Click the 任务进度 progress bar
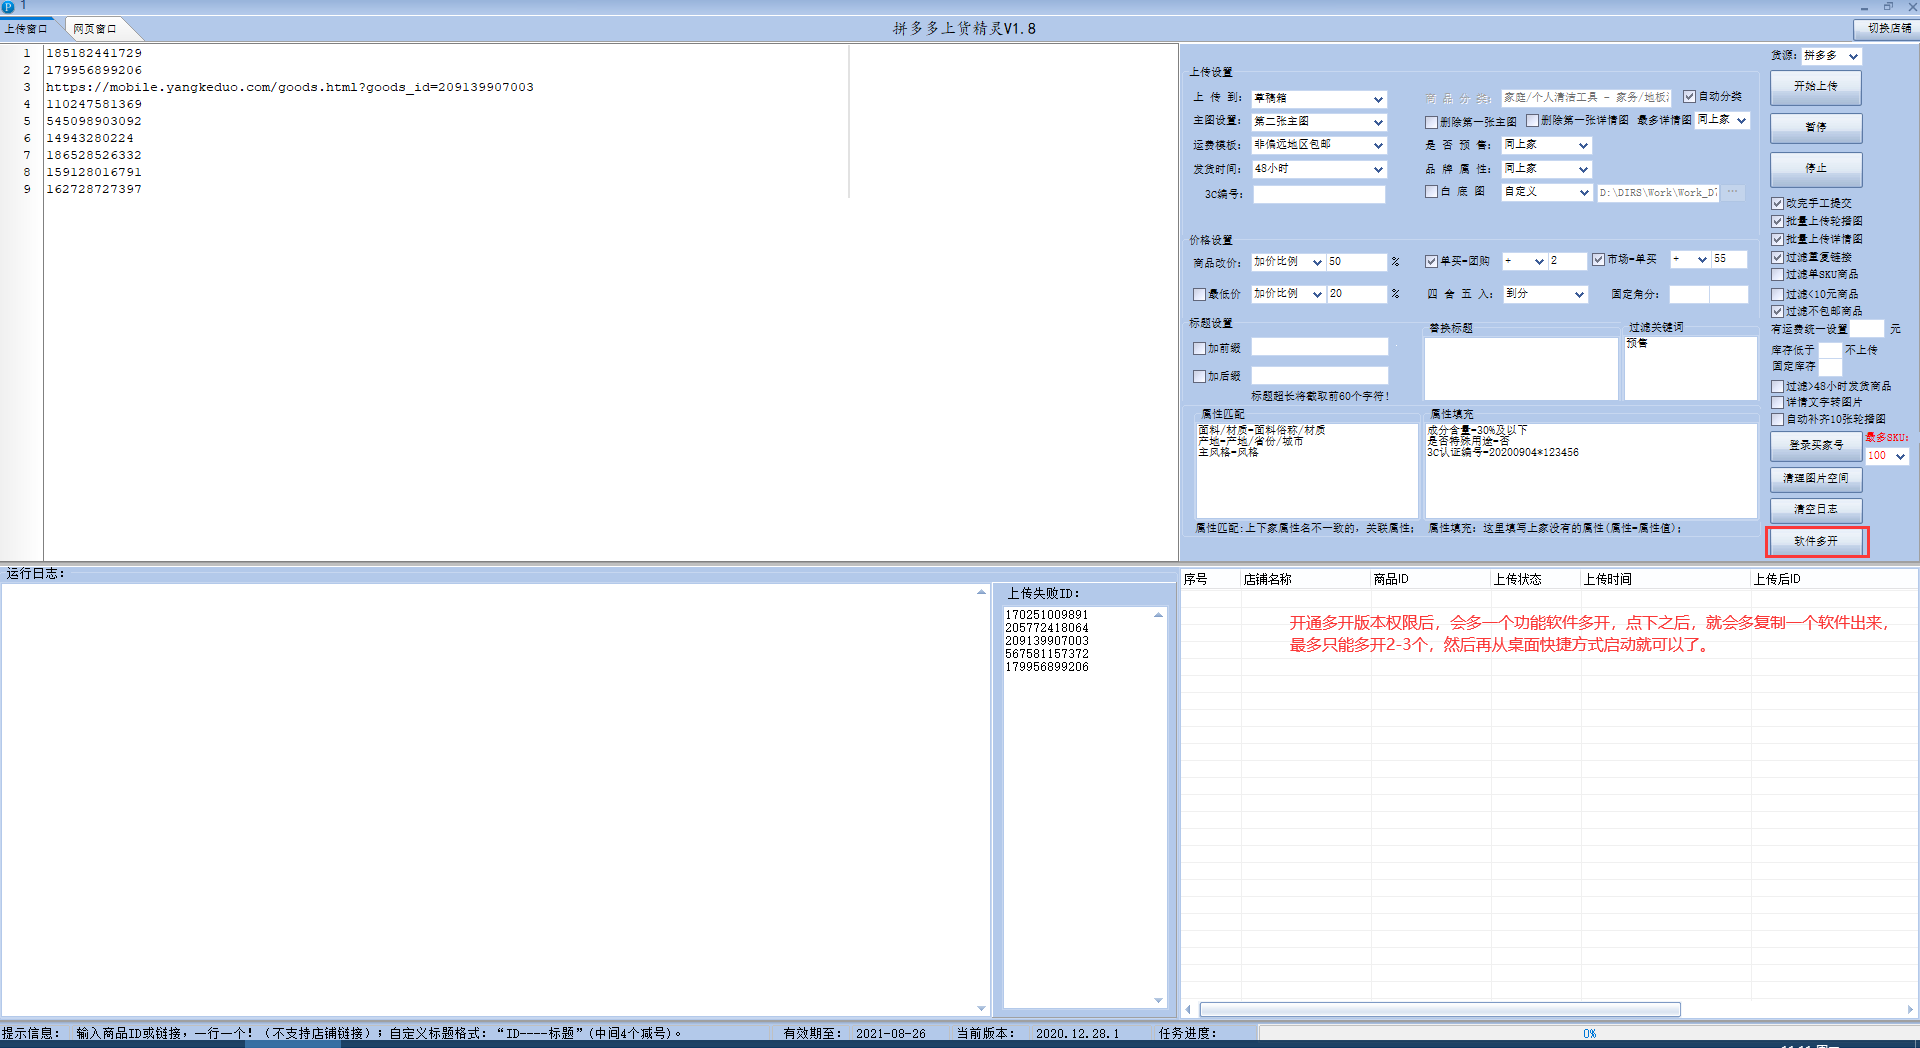The image size is (1920, 1048). pyautogui.click(x=1588, y=1034)
